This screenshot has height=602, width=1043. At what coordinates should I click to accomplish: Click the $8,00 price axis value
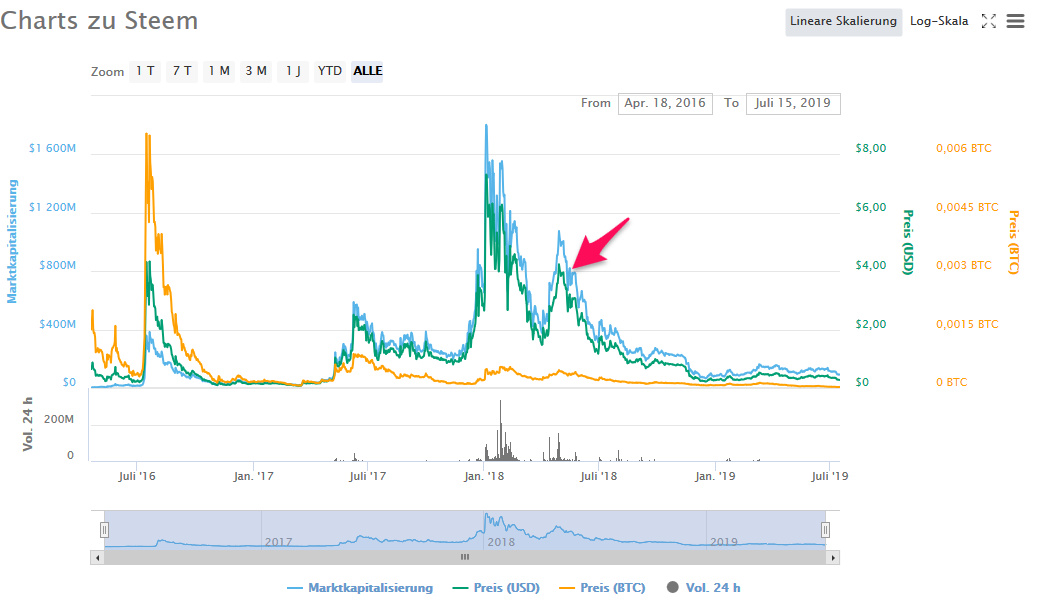(871, 148)
